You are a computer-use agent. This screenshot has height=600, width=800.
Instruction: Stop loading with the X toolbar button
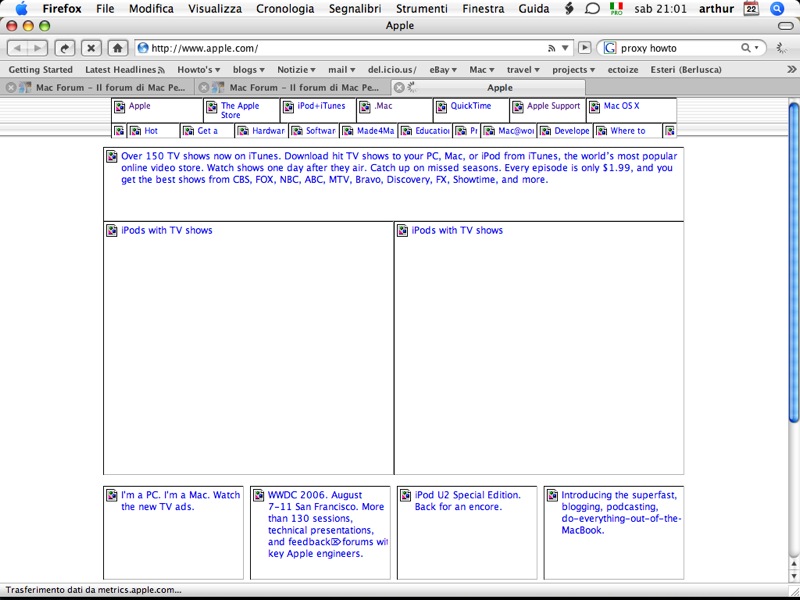[x=91, y=48]
